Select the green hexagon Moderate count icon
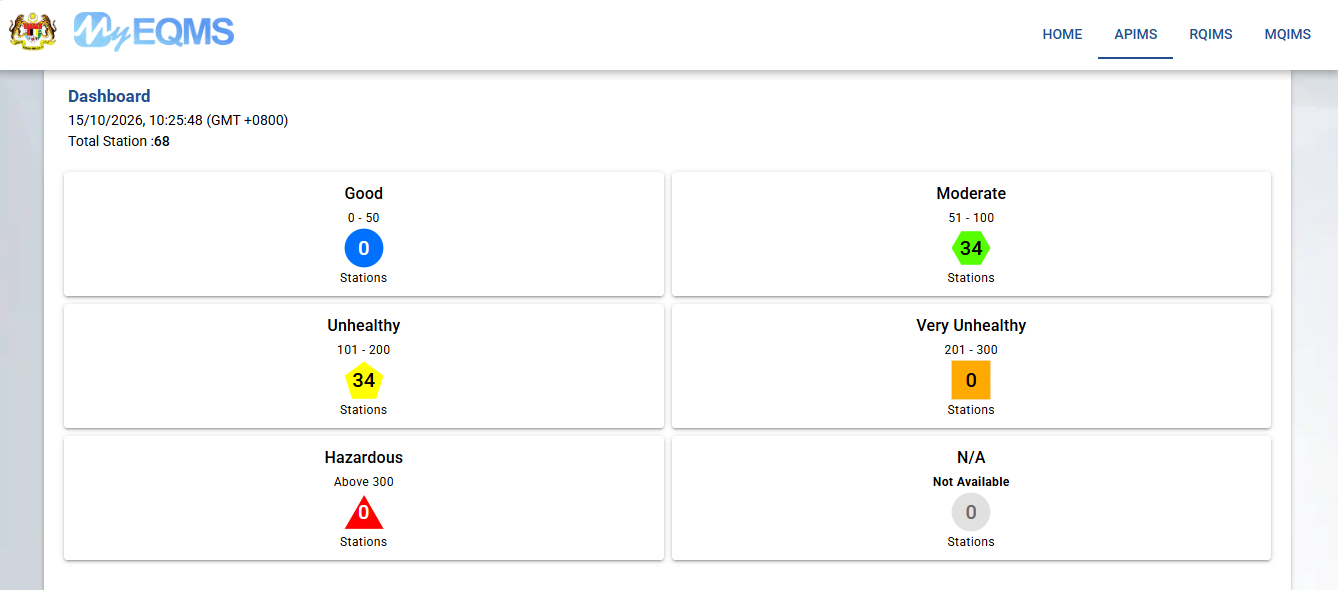 pyautogui.click(x=971, y=248)
